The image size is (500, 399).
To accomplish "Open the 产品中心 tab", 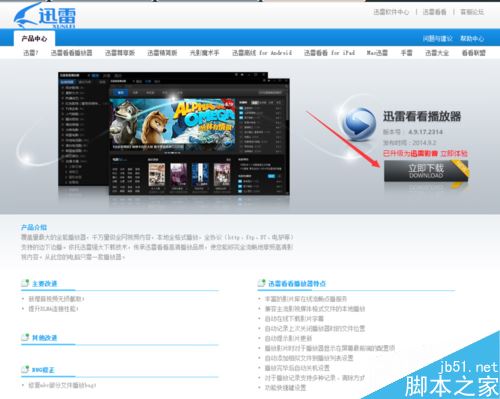I will 34,39.
